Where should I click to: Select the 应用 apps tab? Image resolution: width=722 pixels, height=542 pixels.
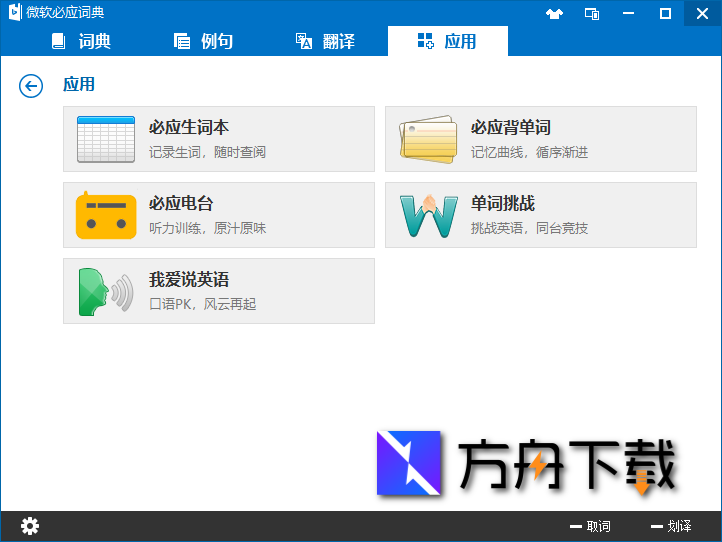click(448, 41)
